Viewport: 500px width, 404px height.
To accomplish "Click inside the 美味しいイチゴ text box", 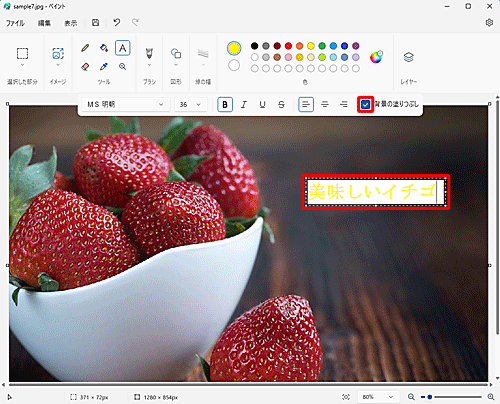I will pyautogui.click(x=376, y=192).
